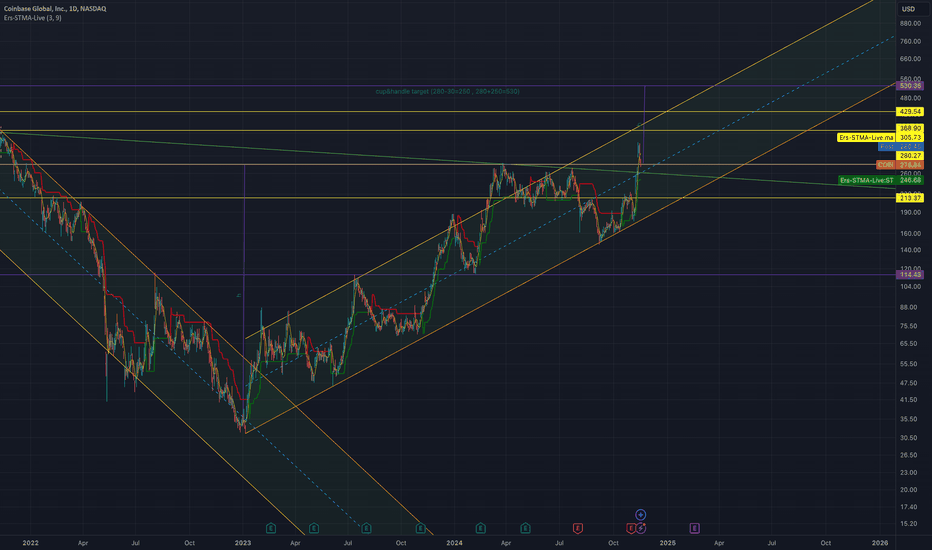Click the green Ers-STMA-Live:ST 246.68 label
932x550 pixels.
(x=881, y=180)
